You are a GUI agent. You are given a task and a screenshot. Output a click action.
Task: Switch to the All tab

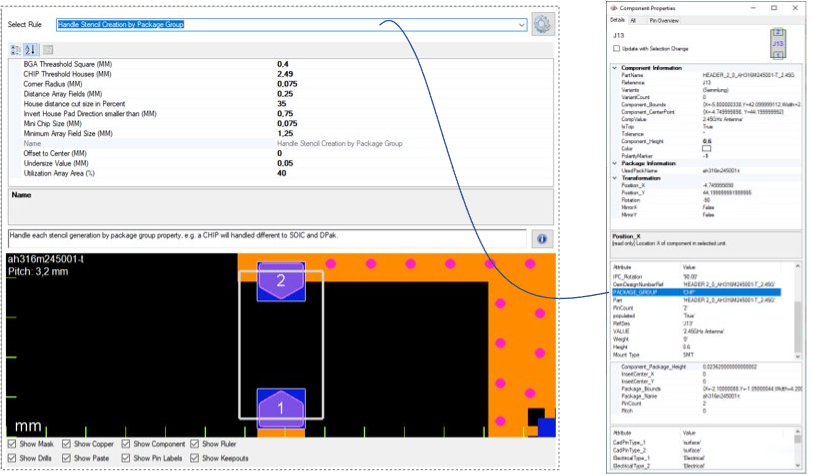point(633,21)
